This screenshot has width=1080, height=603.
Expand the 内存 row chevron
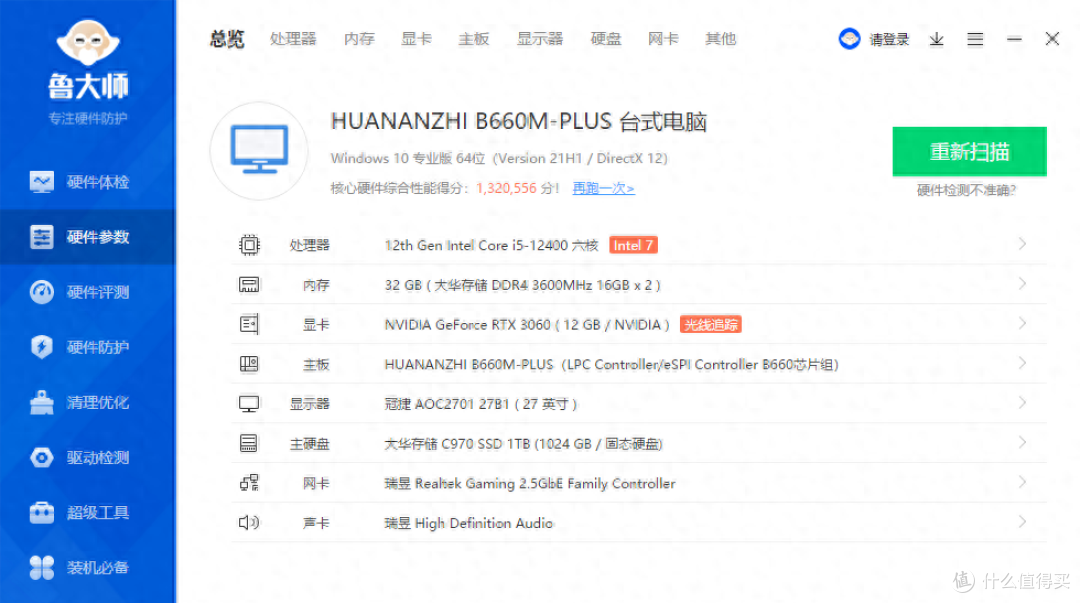tap(1022, 283)
